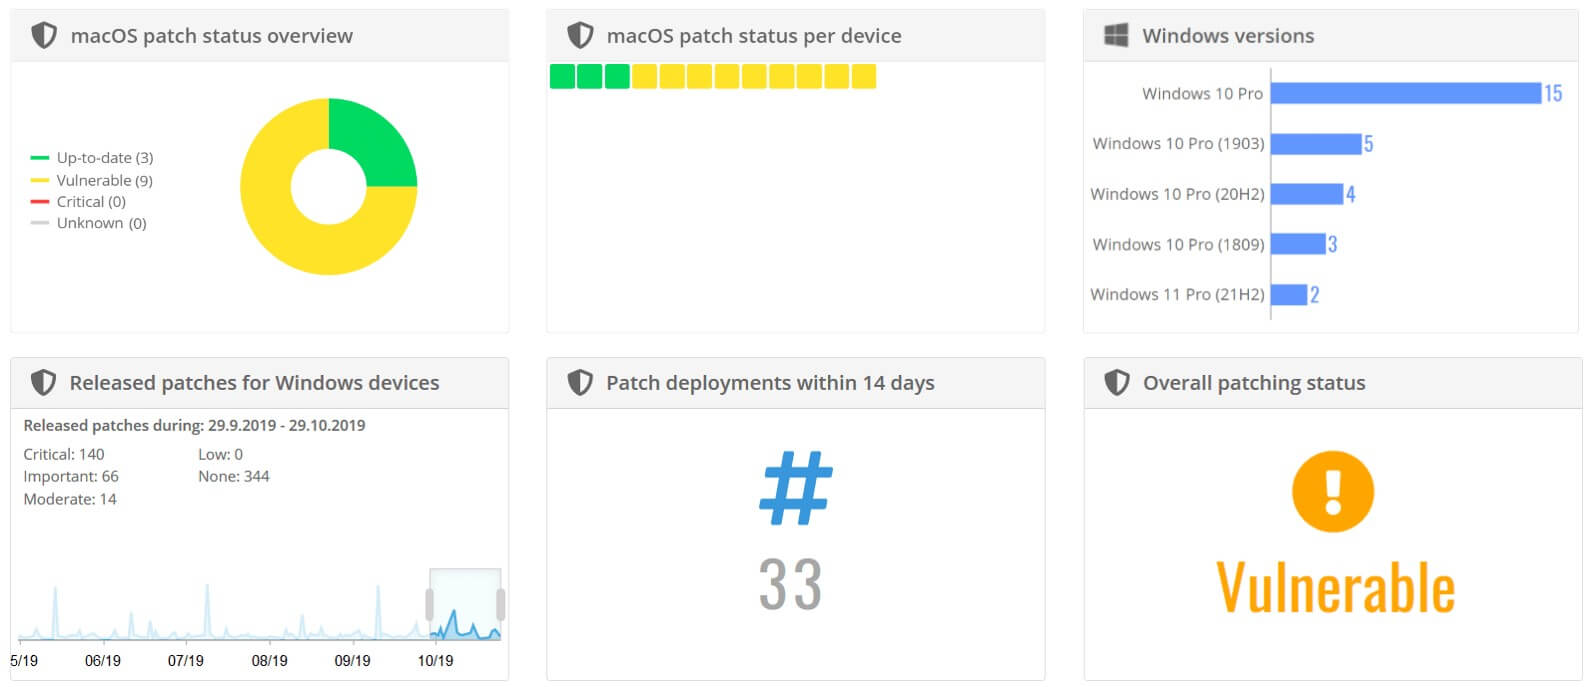This screenshot has height=687, width=1591.
Task: Click the orange exclamation warning icon
Action: pyautogui.click(x=1333, y=491)
